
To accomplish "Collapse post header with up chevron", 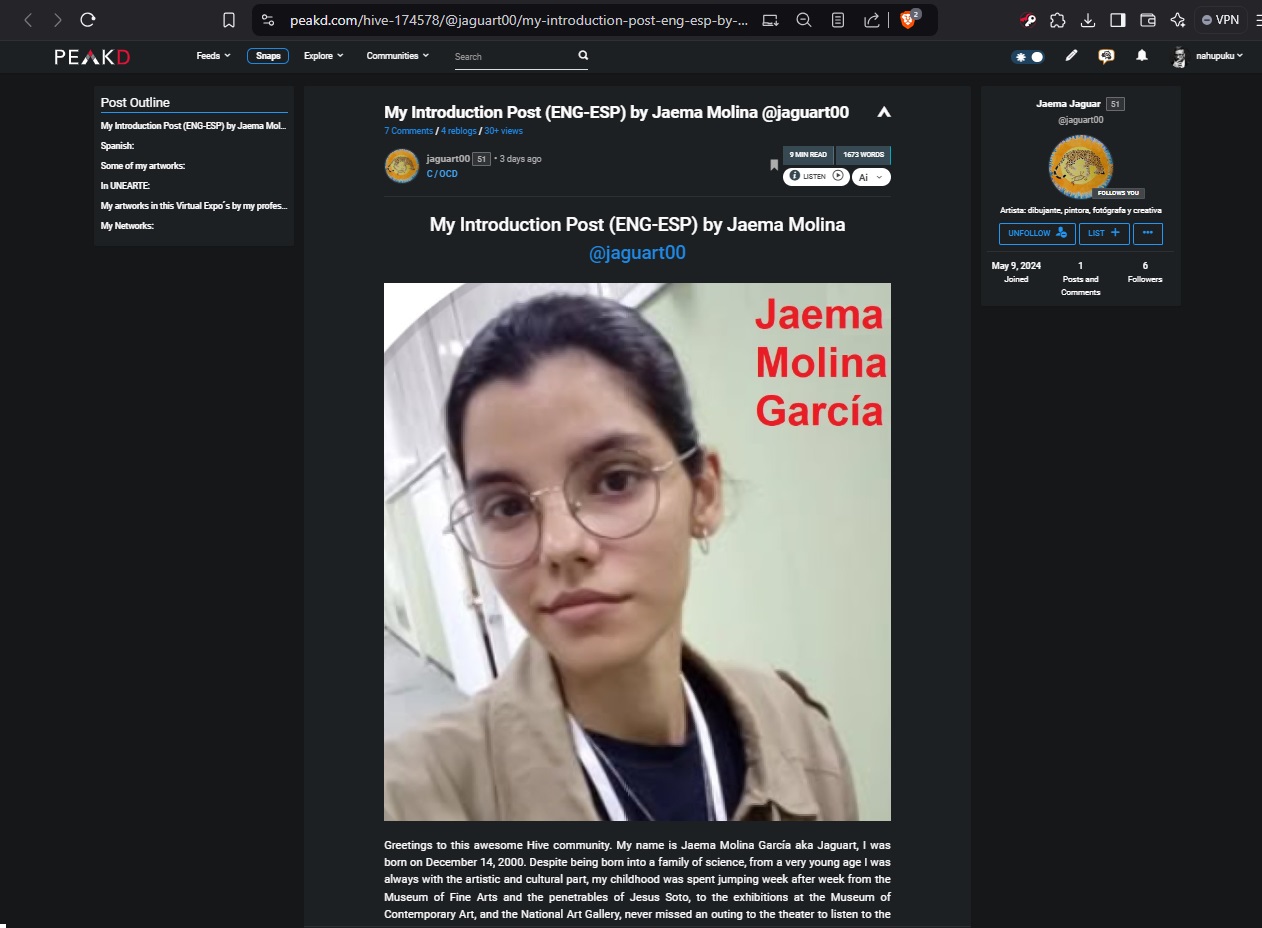I will (883, 113).
